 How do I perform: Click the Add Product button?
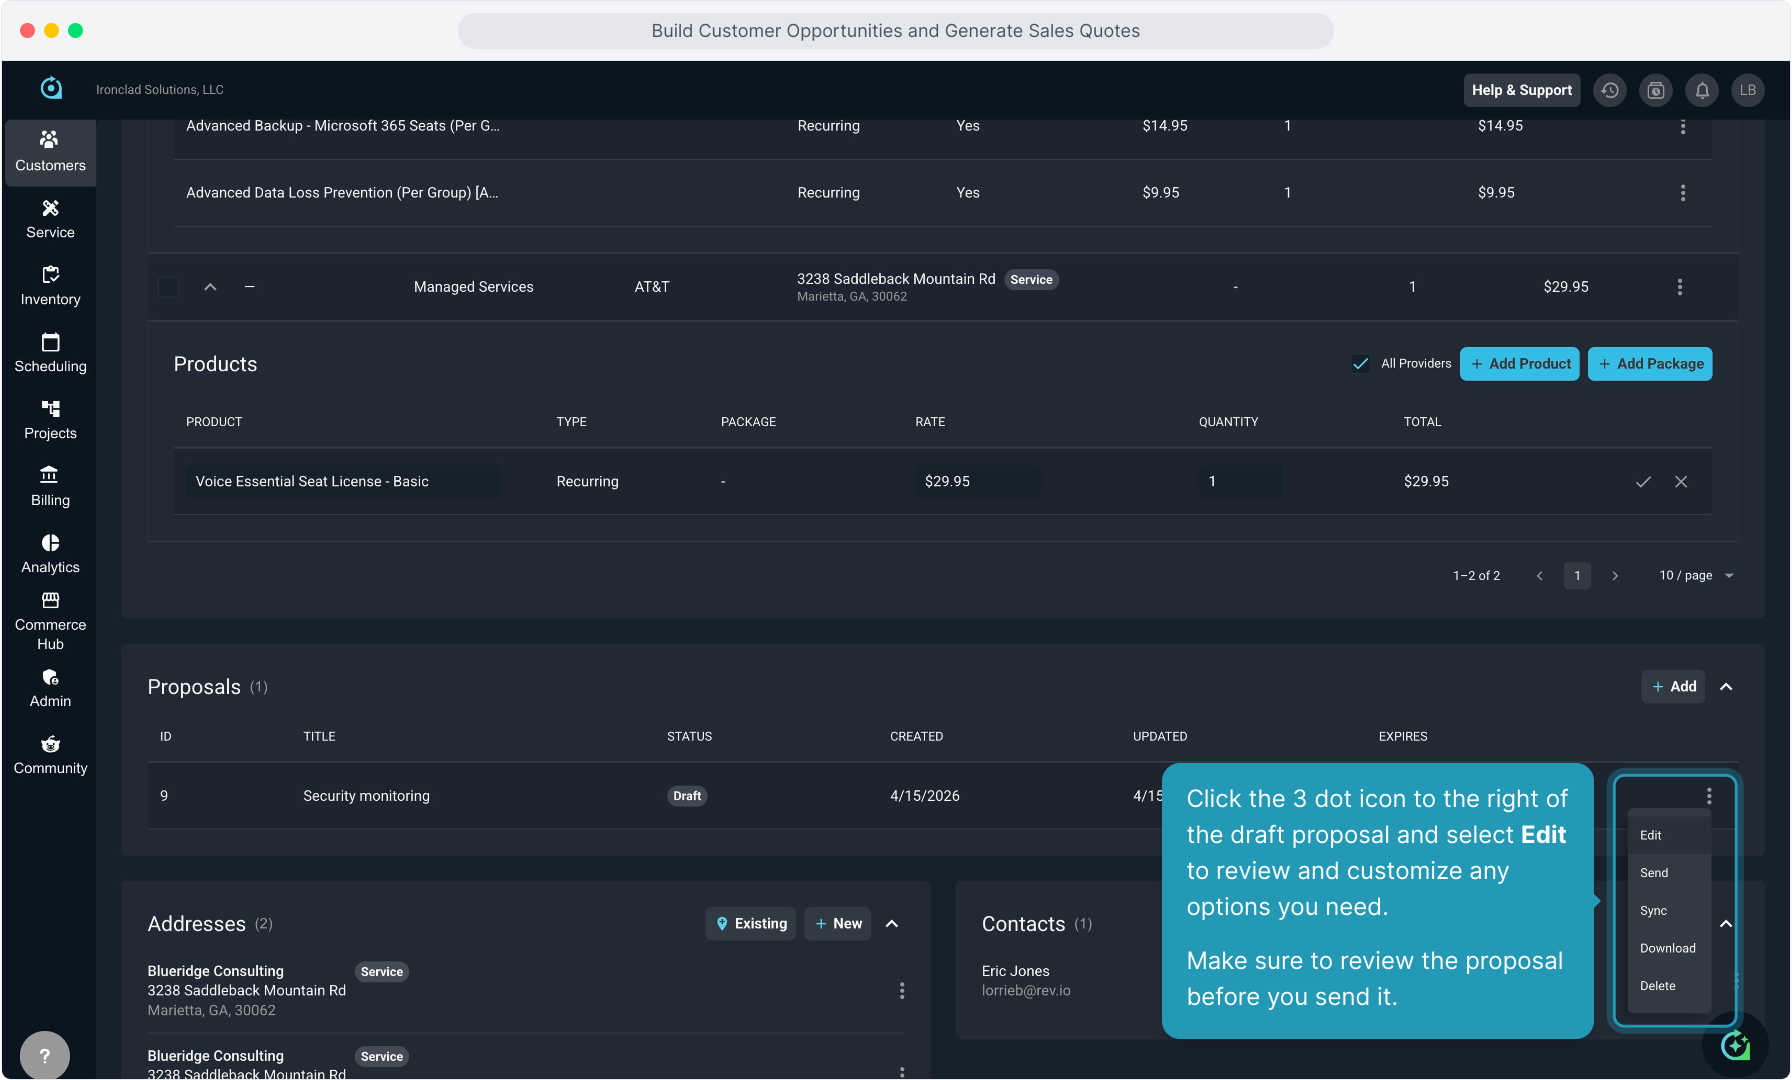tap(1519, 364)
